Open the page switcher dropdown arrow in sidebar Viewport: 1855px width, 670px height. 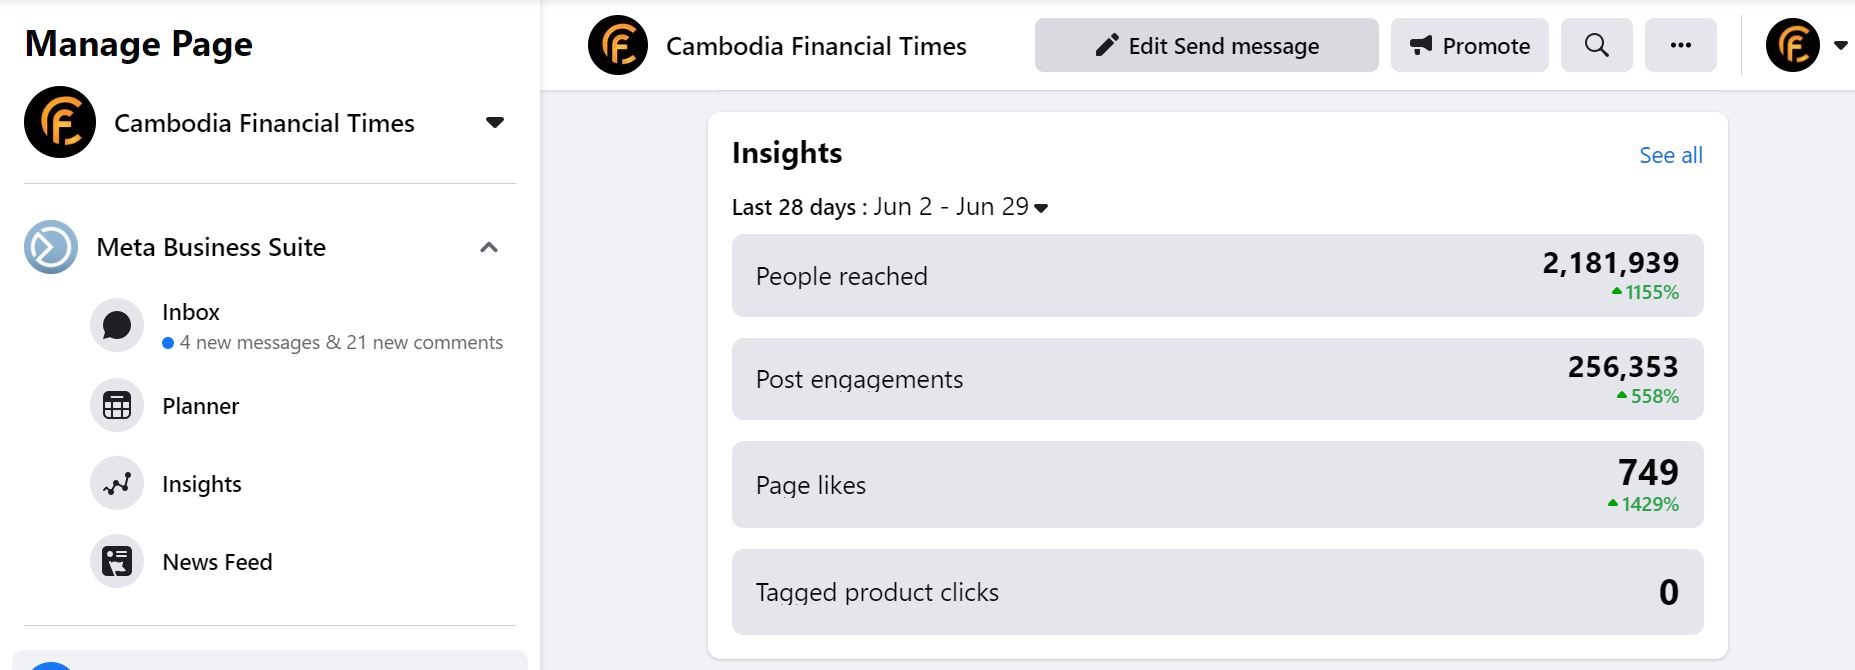[494, 123]
